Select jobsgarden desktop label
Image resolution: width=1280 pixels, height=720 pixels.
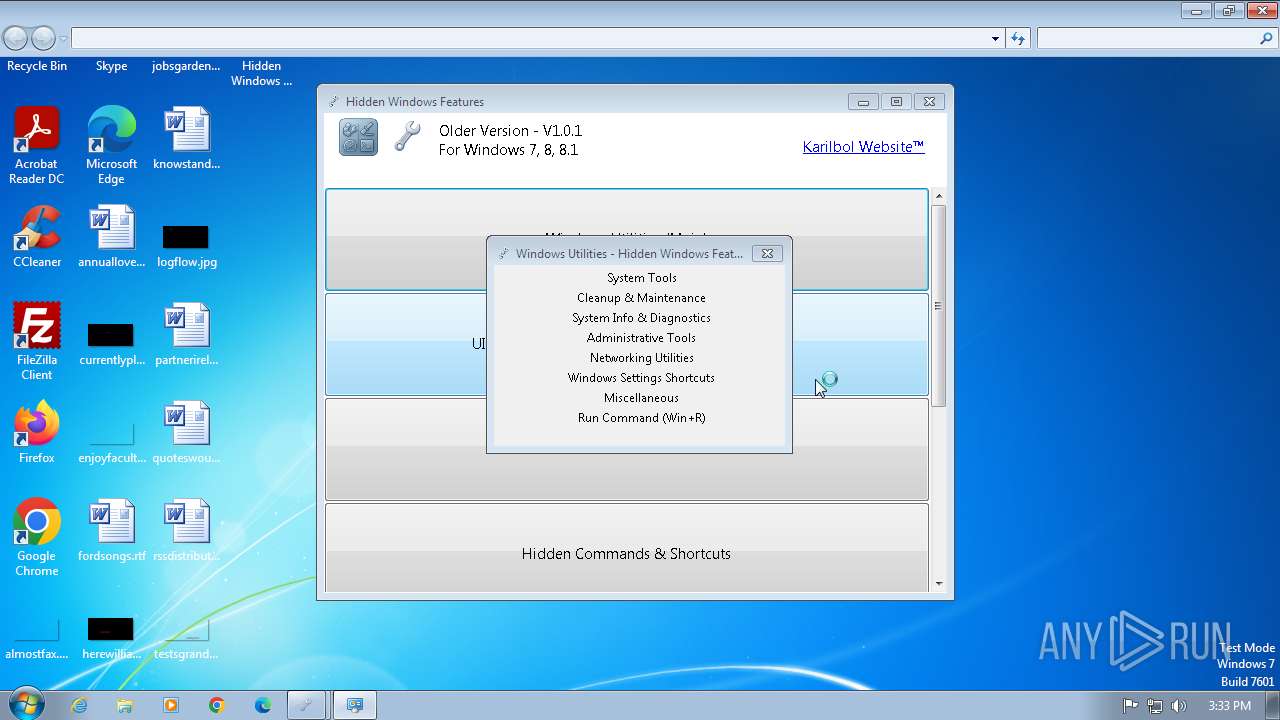(x=186, y=66)
